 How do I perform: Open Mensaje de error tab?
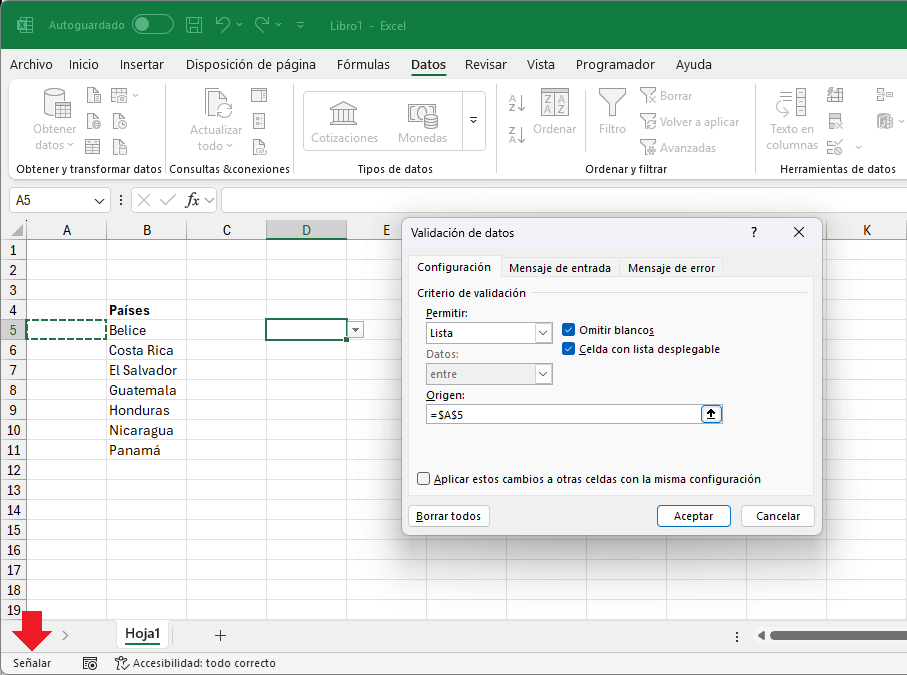[672, 268]
